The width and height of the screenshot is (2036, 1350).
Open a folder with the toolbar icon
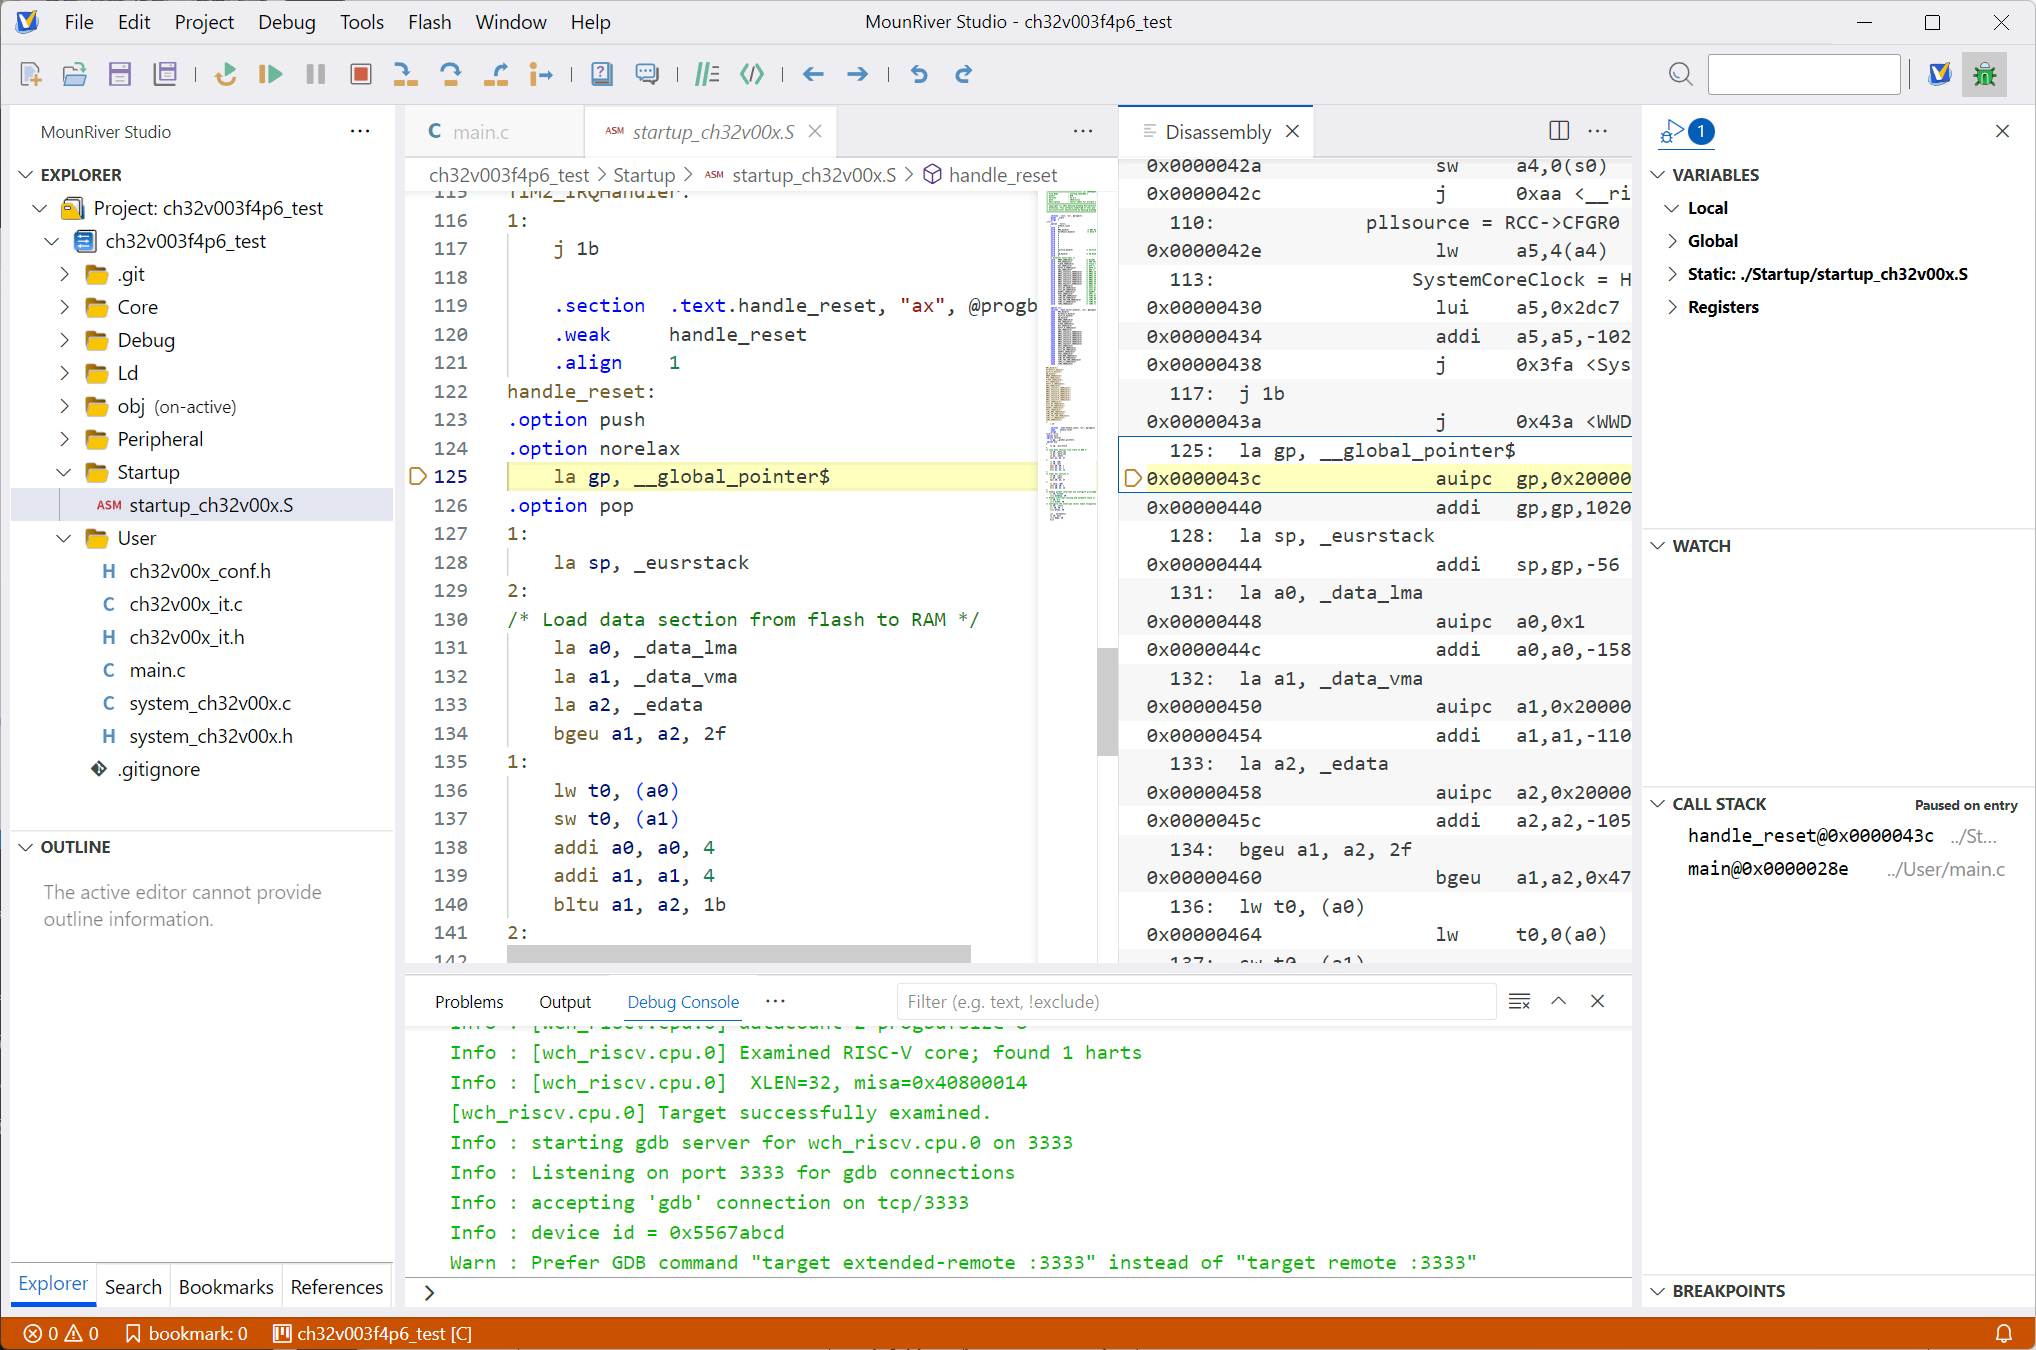(74, 74)
